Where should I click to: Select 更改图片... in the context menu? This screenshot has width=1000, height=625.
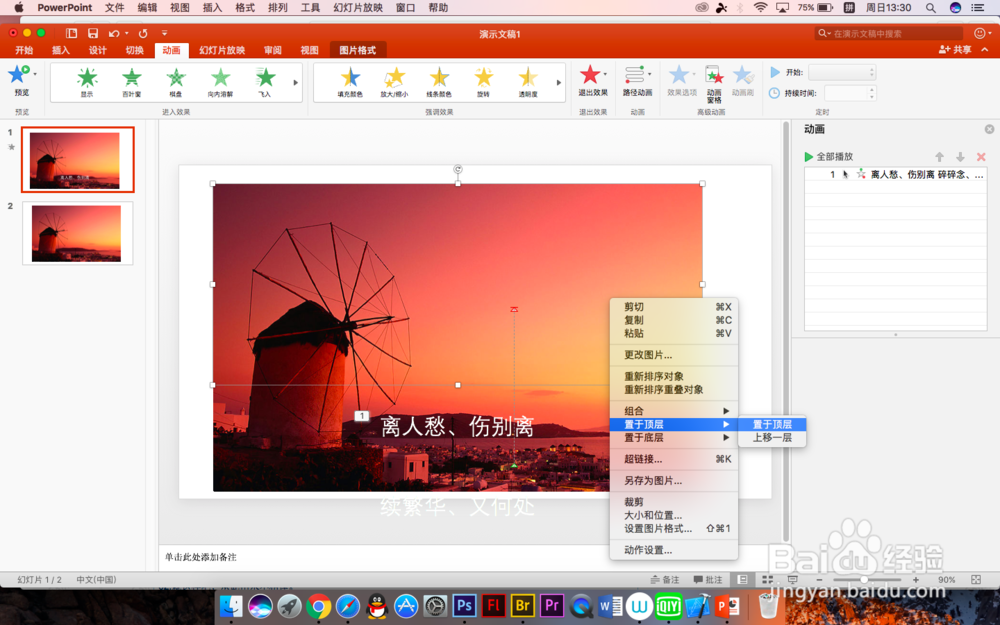pyautogui.click(x=673, y=355)
